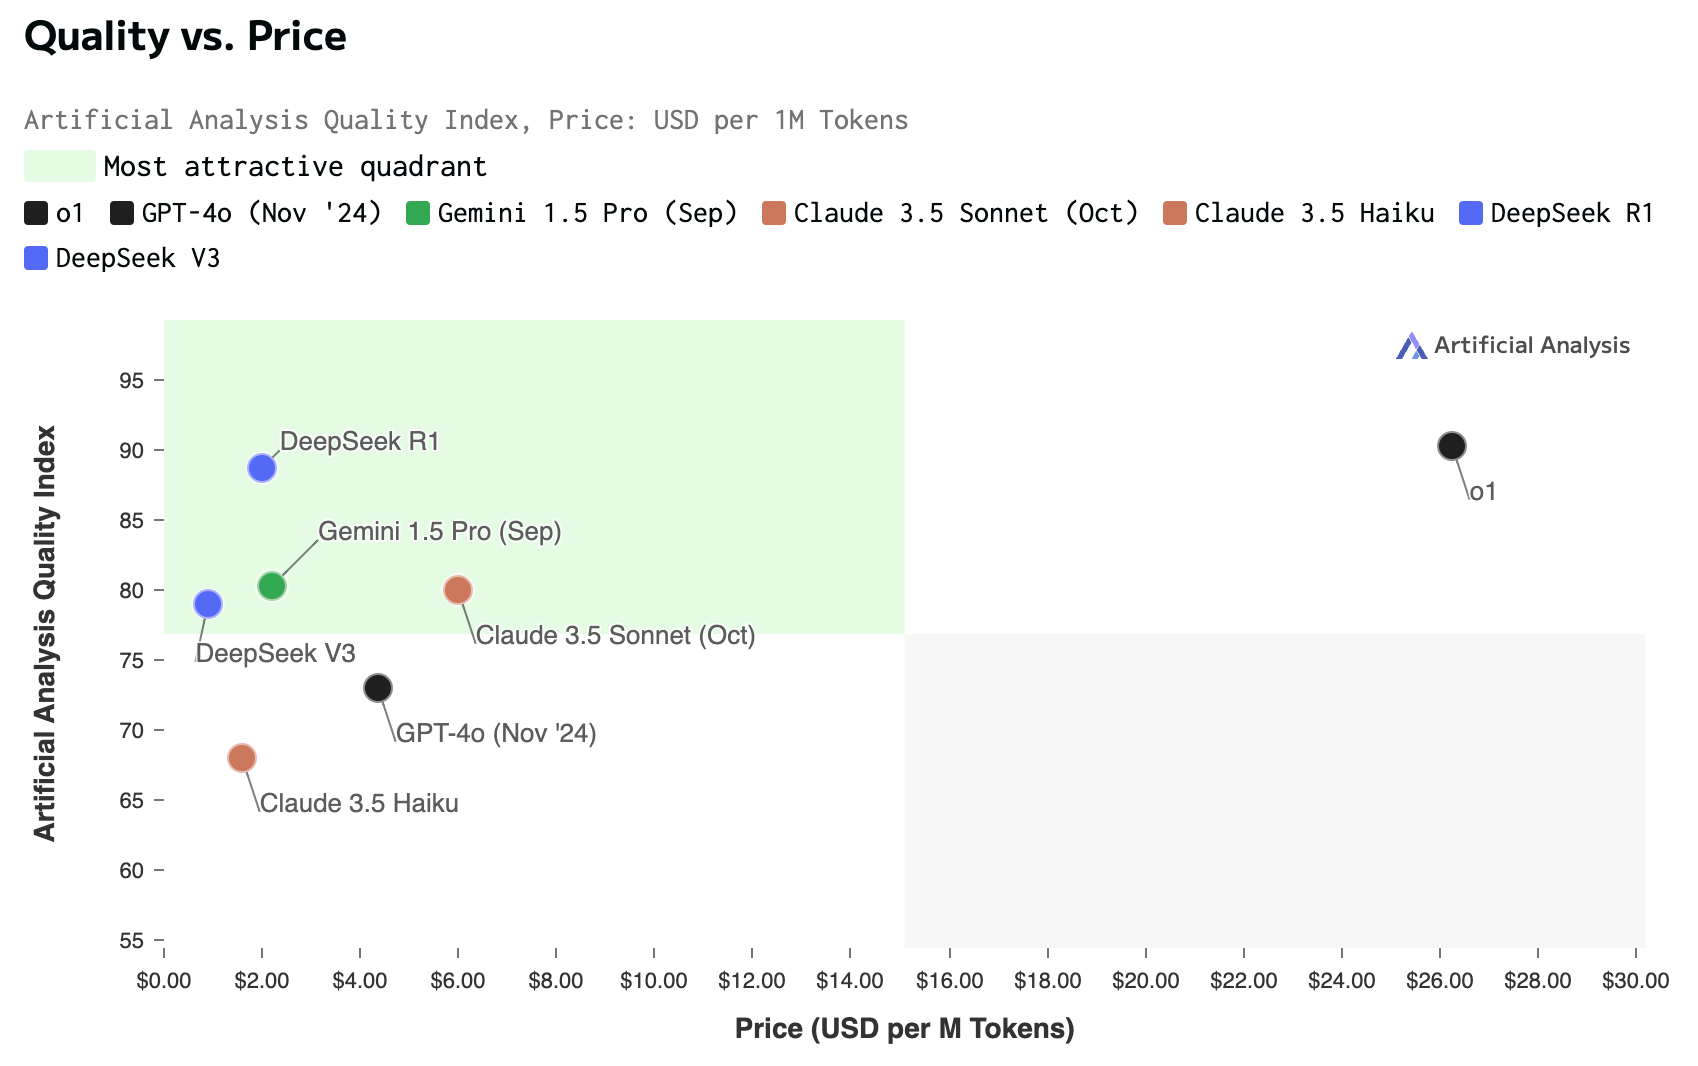The width and height of the screenshot is (1698, 1066).
Task: Toggle the o1 legend swatch
Action: pos(36,213)
